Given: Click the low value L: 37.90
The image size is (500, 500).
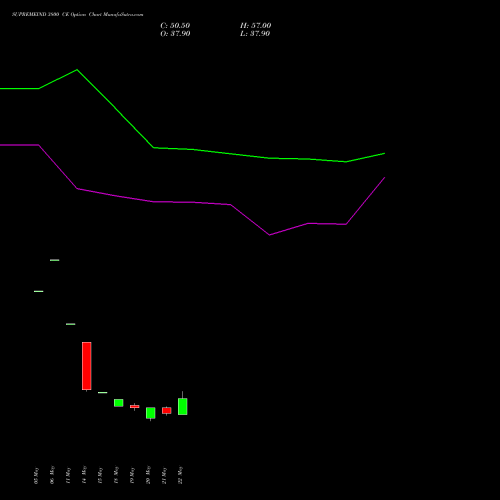Looking at the screenshot, I should 255,34.
